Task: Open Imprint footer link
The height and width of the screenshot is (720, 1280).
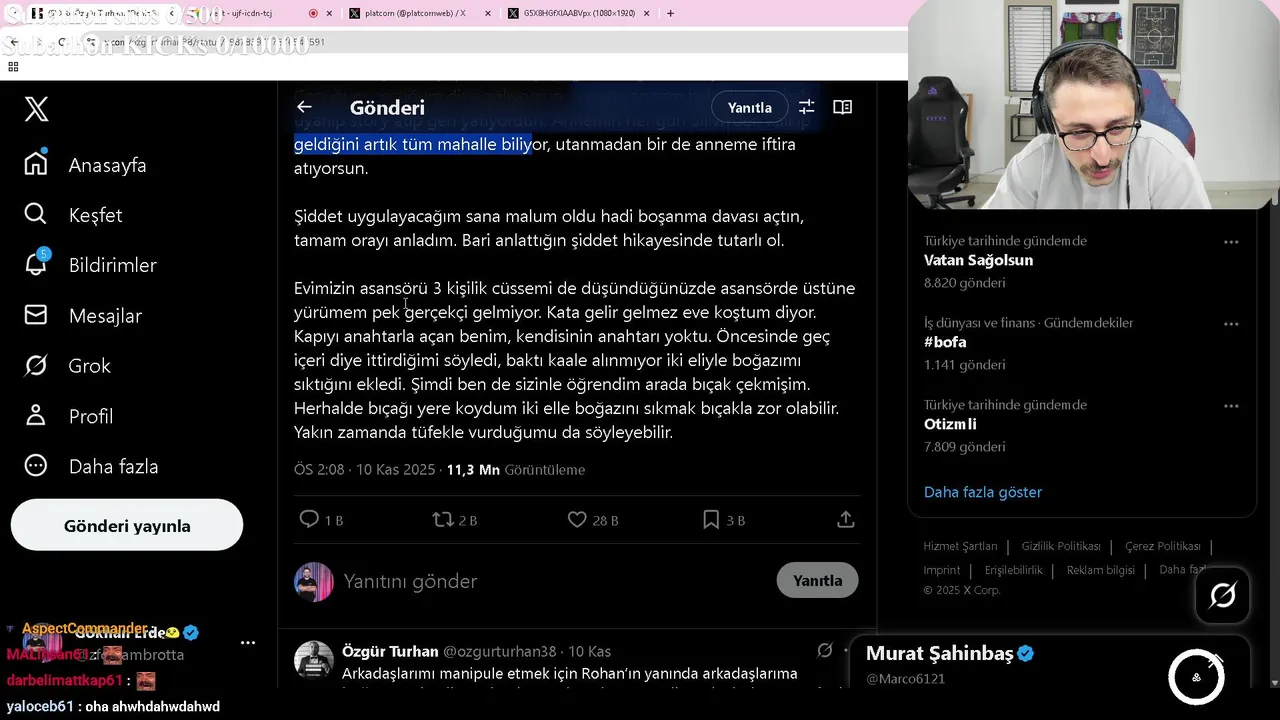Action: (942, 570)
